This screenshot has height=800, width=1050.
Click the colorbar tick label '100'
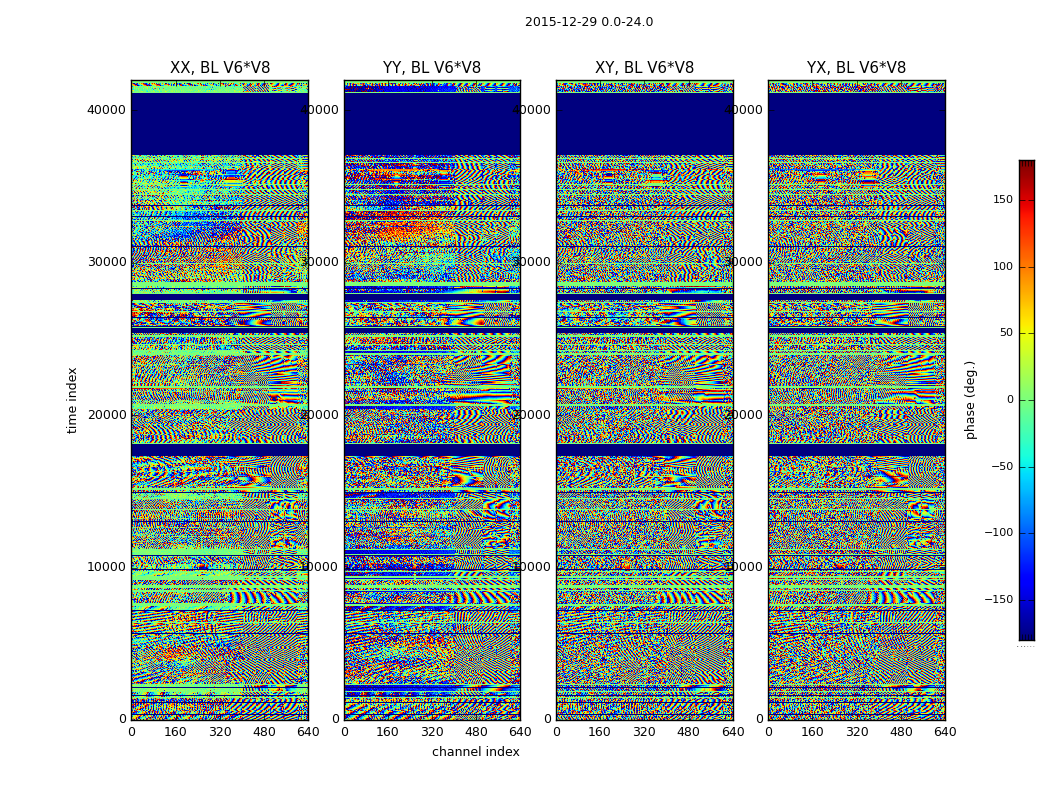1003,266
